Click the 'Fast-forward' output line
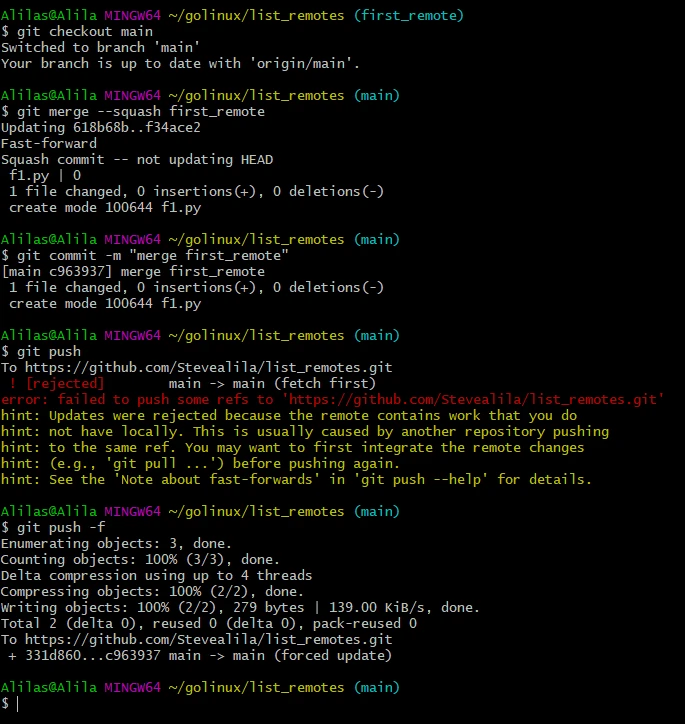The height and width of the screenshot is (724, 685). [49, 143]
